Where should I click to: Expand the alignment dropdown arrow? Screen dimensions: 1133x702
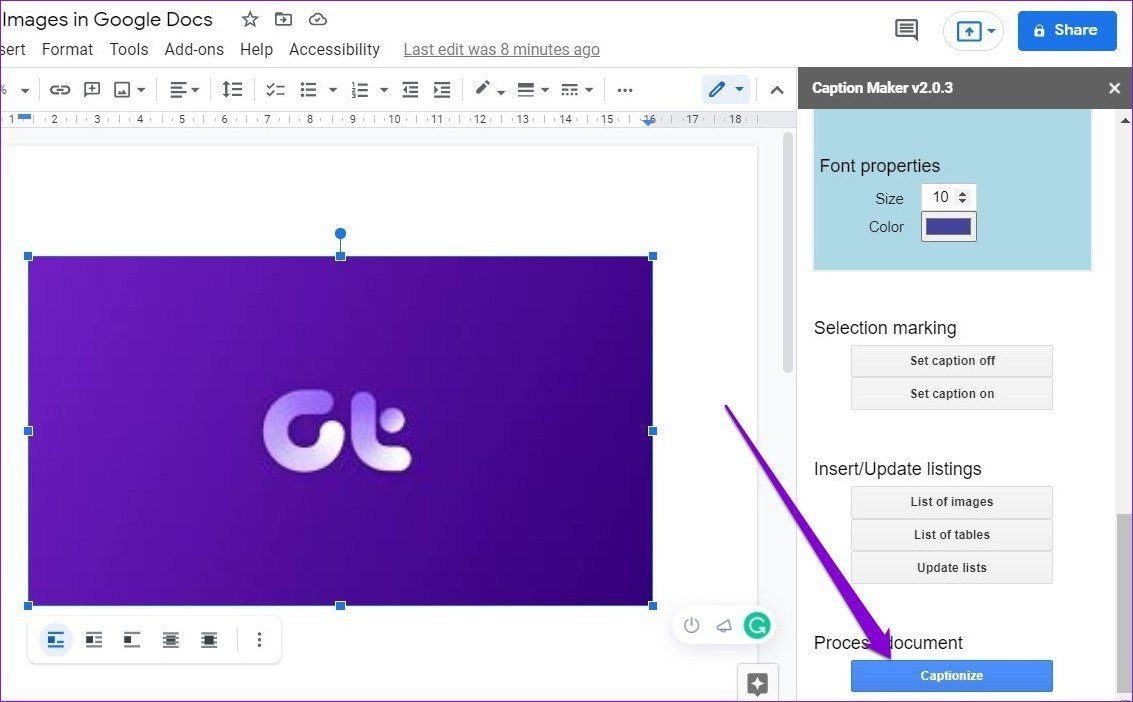195,90
